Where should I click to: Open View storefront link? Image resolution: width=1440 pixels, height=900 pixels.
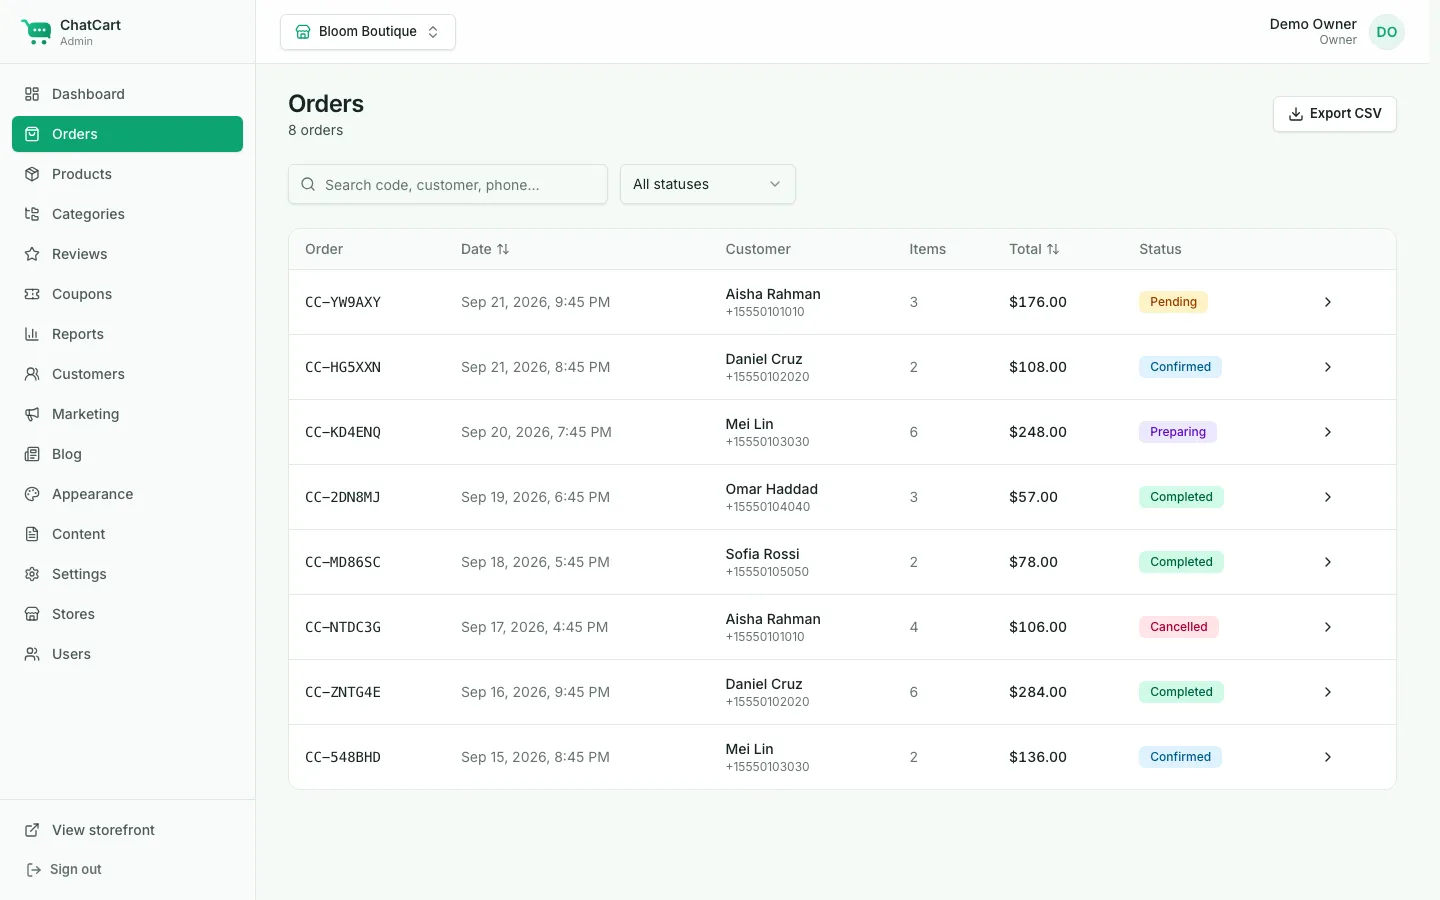pos(90,830)
